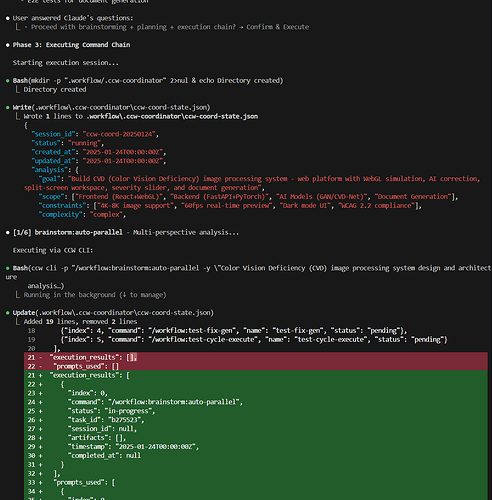Click added line 27 "session_id": null
The width and height of the screenshot is (492, 500).
click(256, 429)
